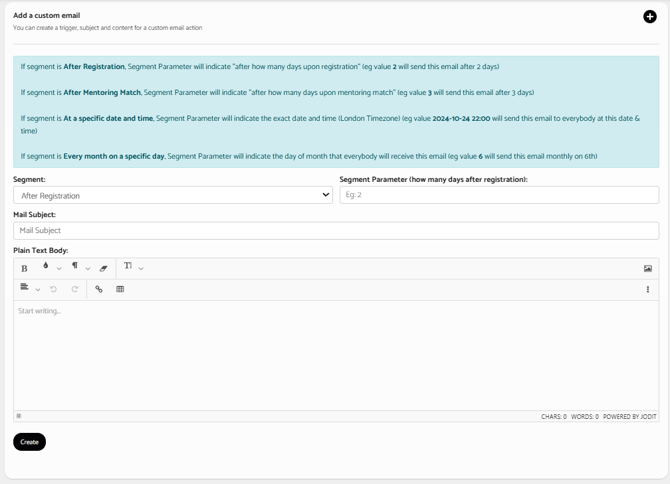Click the Add a custom email heading

(x=47, y=15)
